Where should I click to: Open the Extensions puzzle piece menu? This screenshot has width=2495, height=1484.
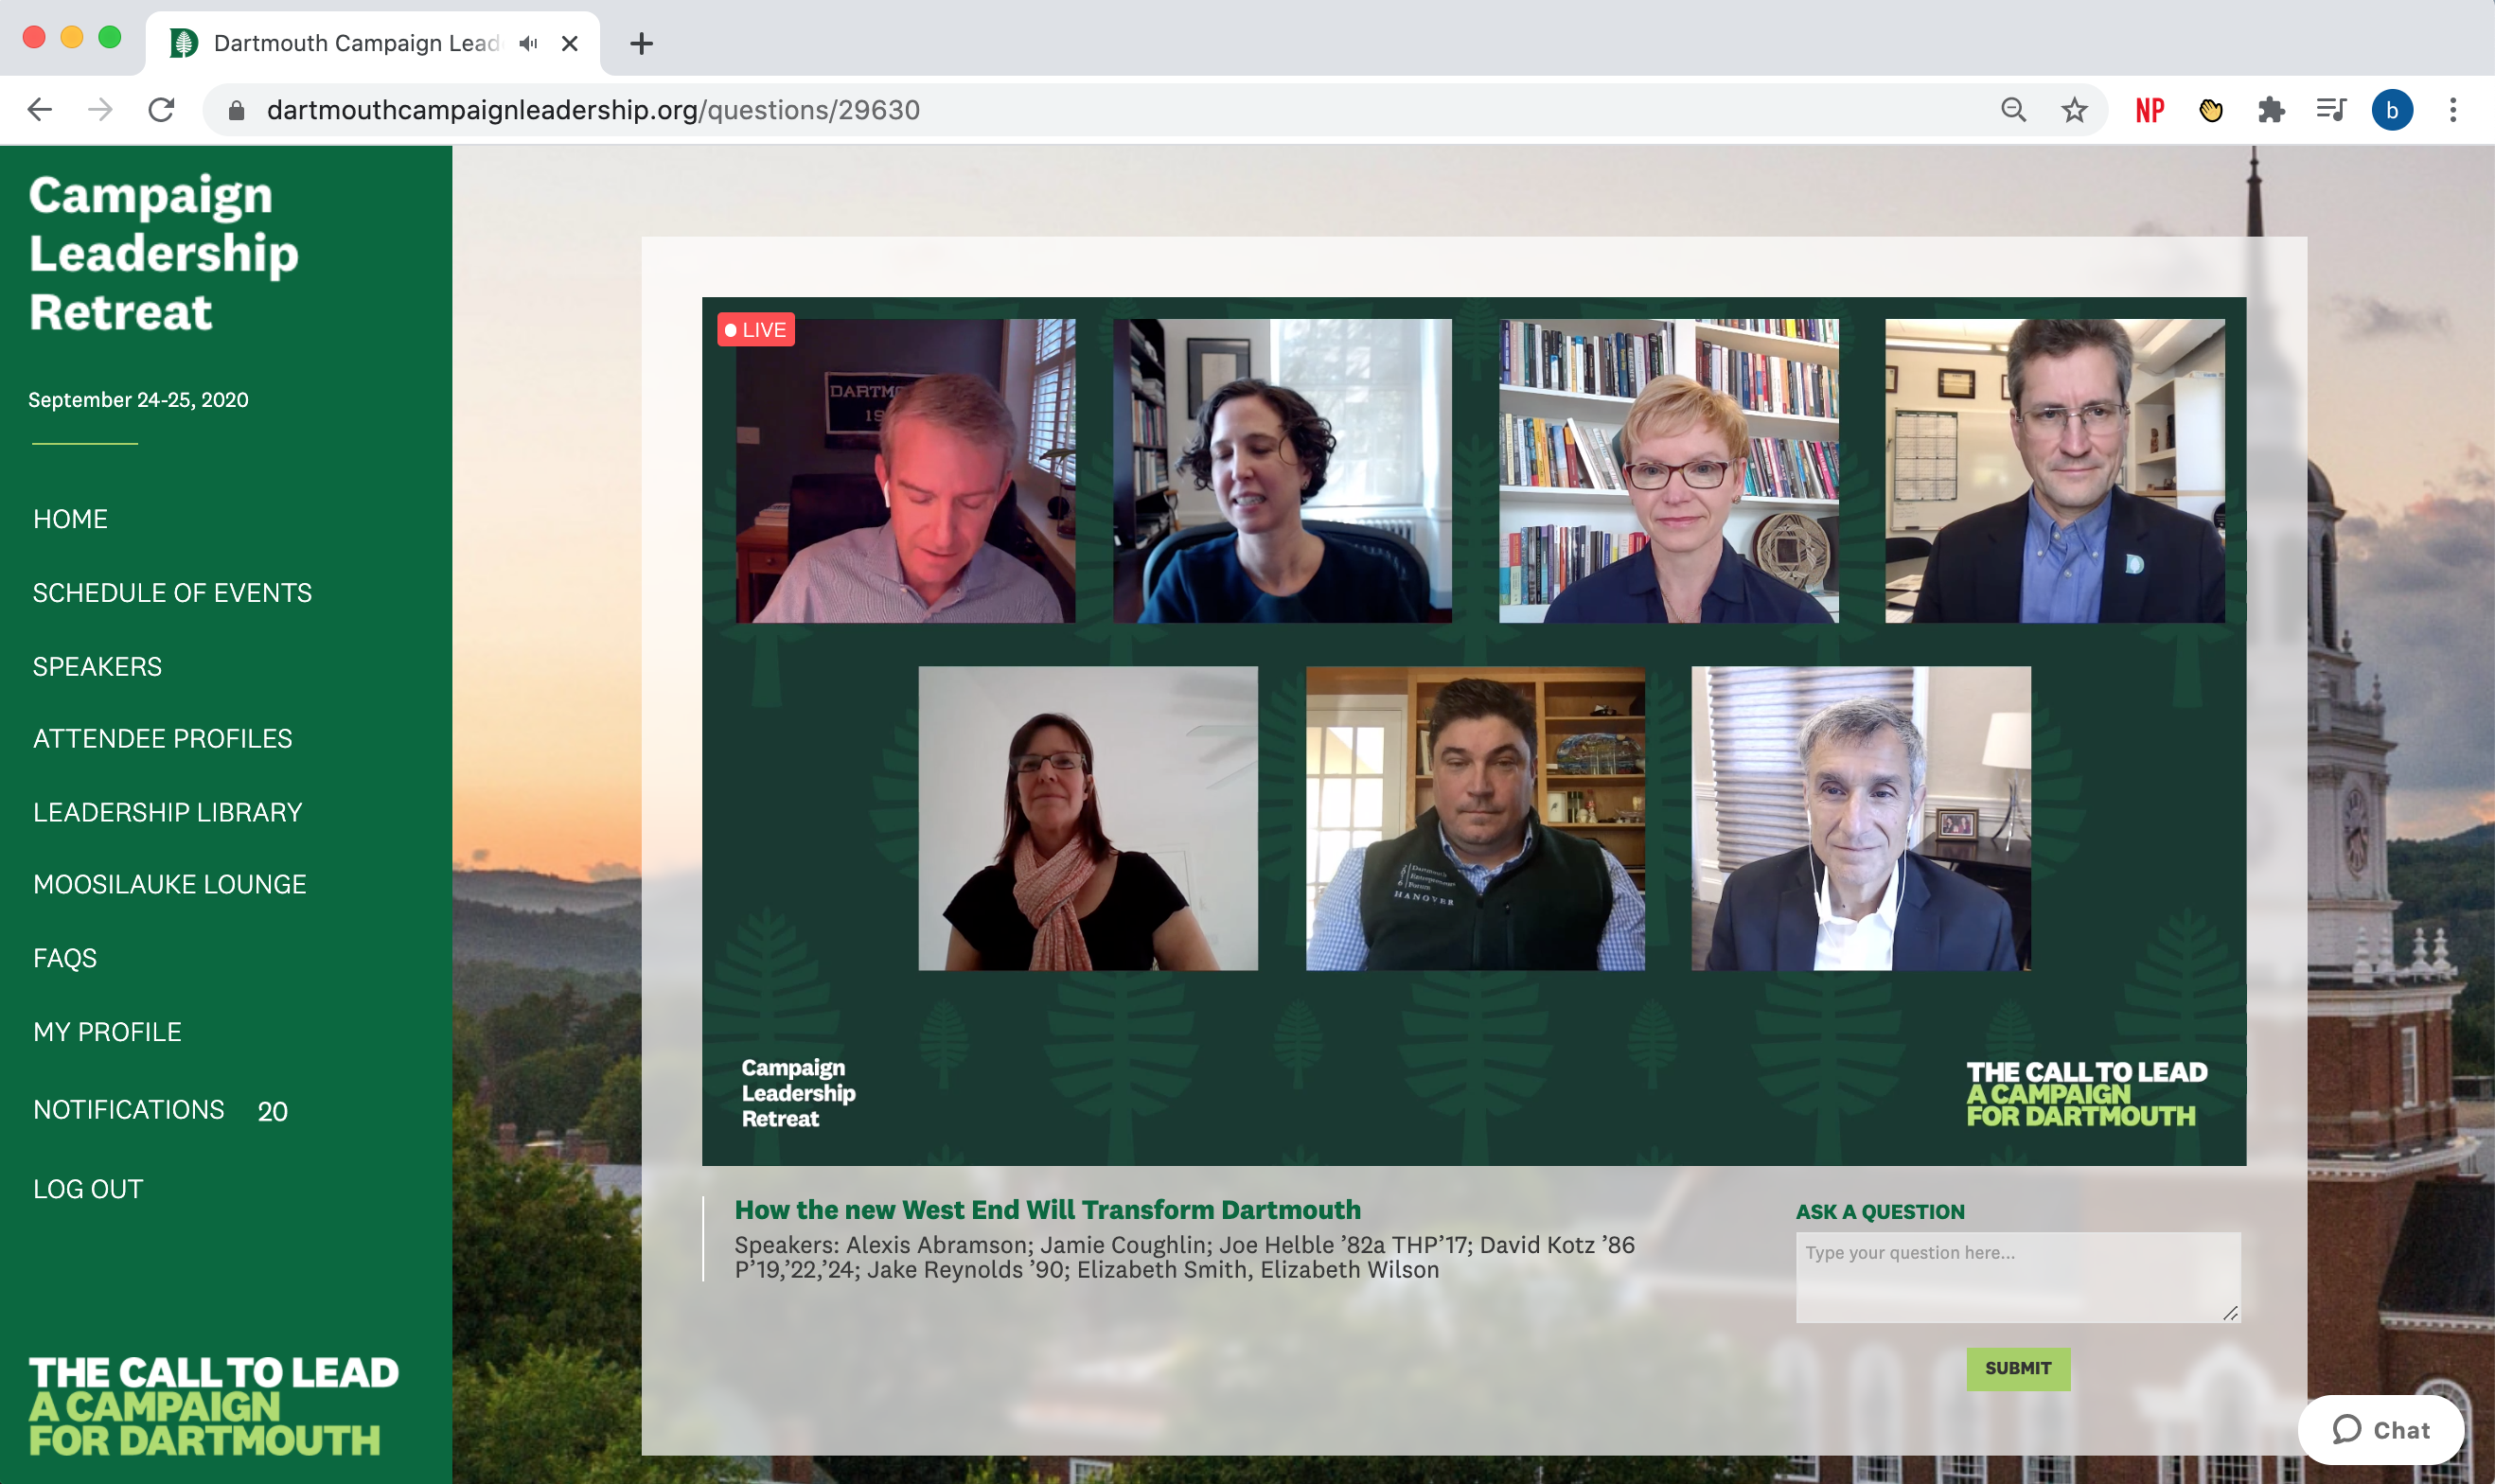pos(2271,109)
